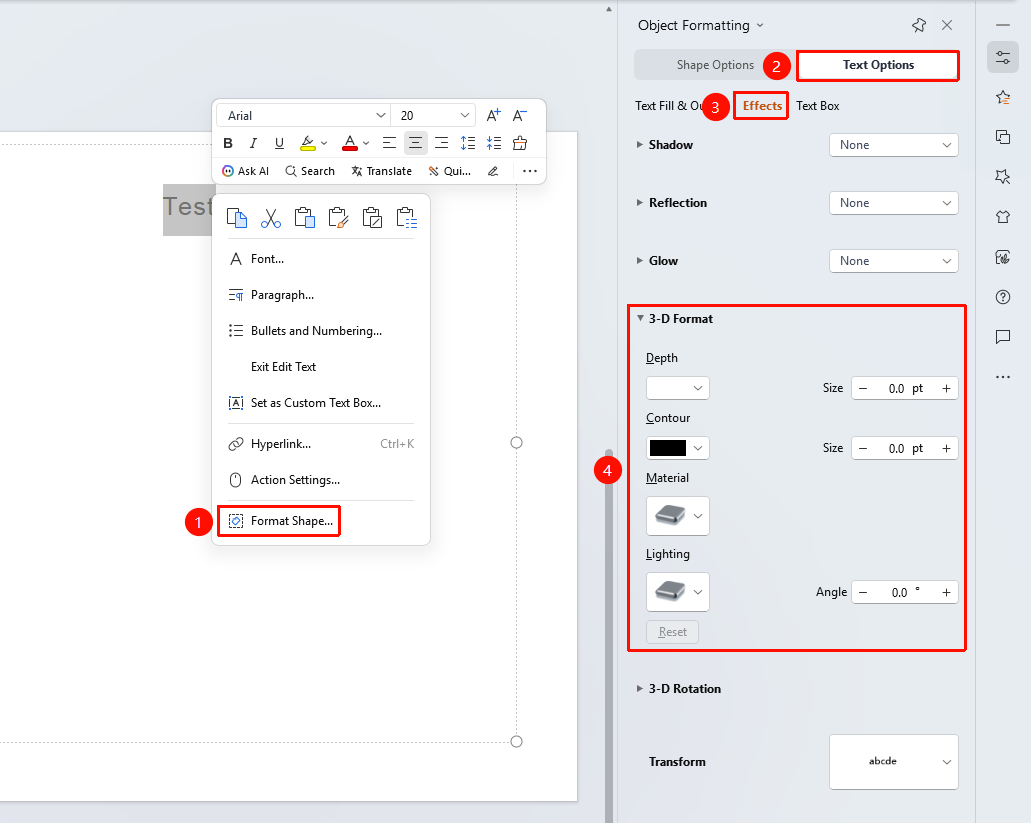Decrease font size with the A- icon
Viewport: 1031px width, 823px height.
tap(519, 116)
